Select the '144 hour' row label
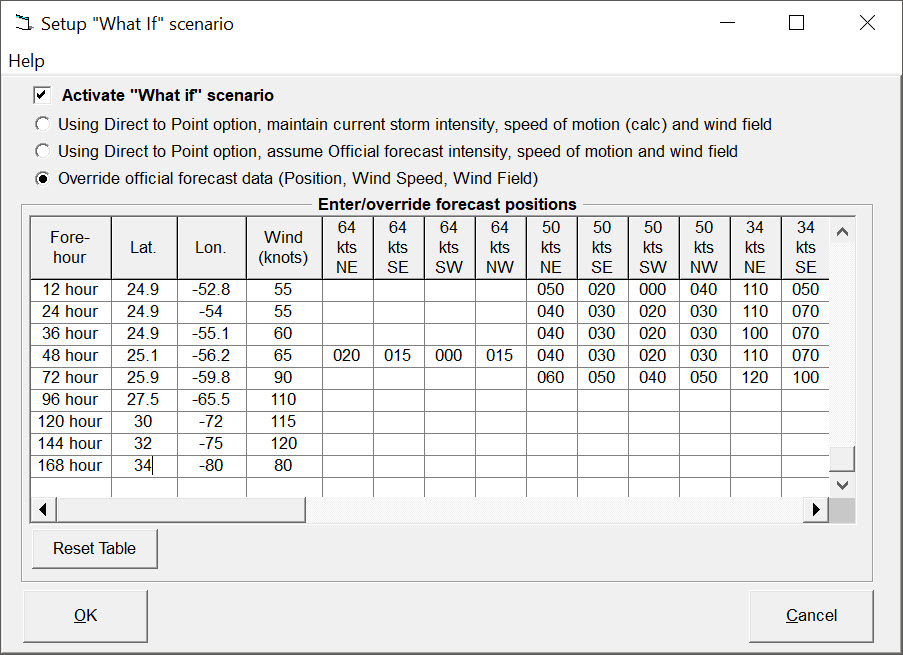 pos(70,444)
